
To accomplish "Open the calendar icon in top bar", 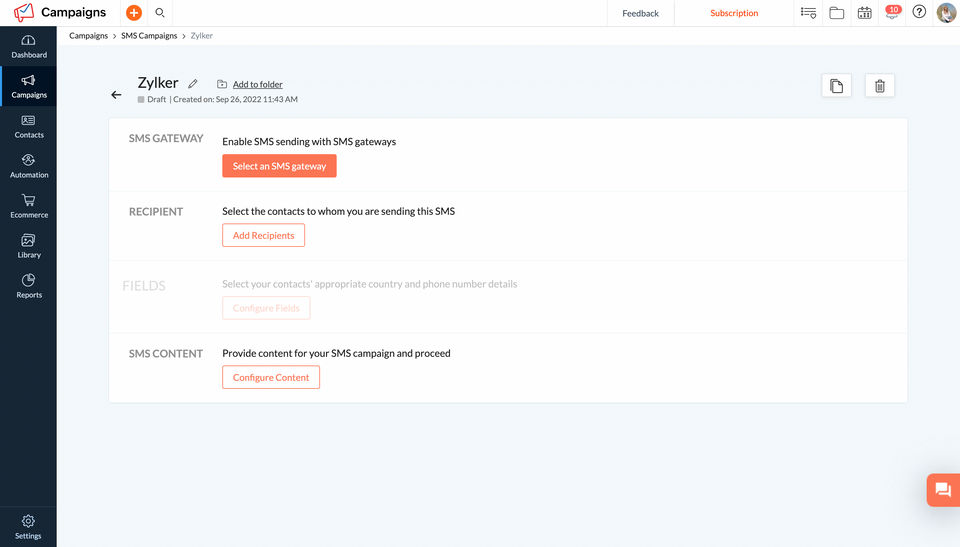I will click(864, 13).
